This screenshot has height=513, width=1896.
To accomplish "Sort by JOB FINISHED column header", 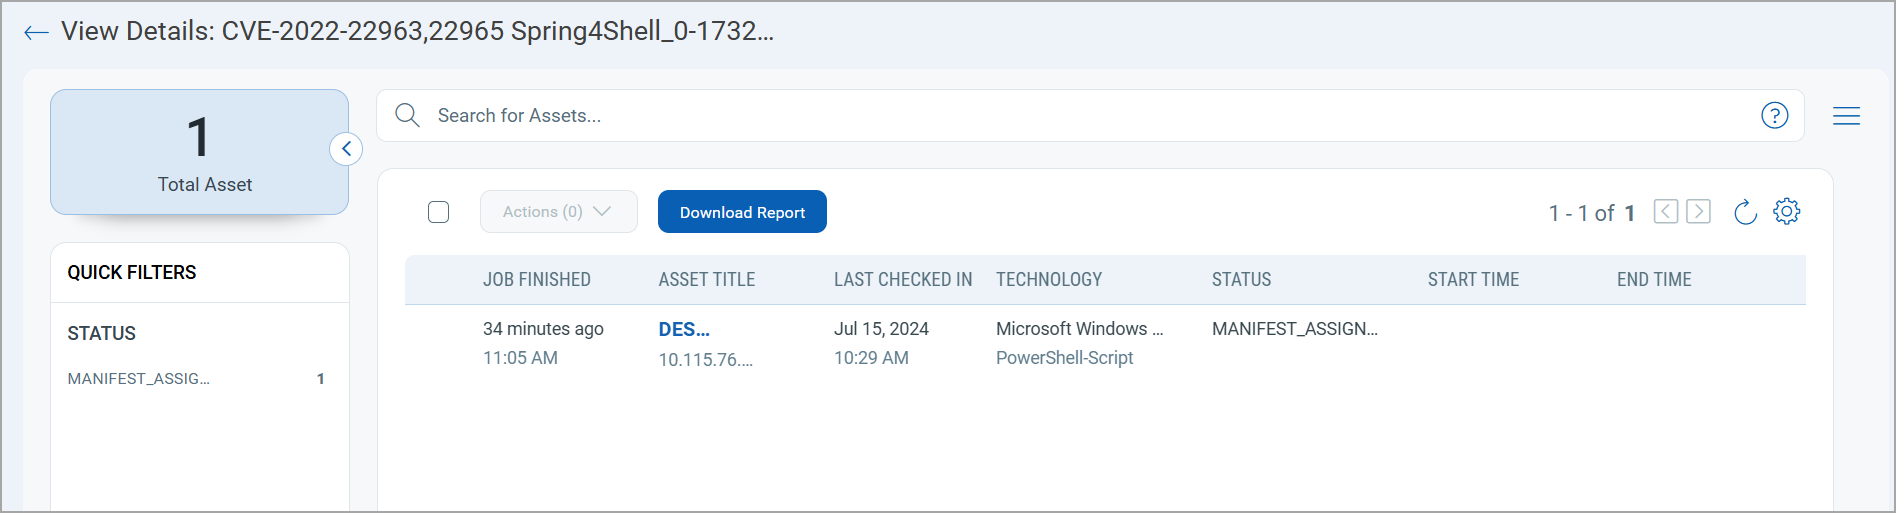I will (x=537, y=280).
